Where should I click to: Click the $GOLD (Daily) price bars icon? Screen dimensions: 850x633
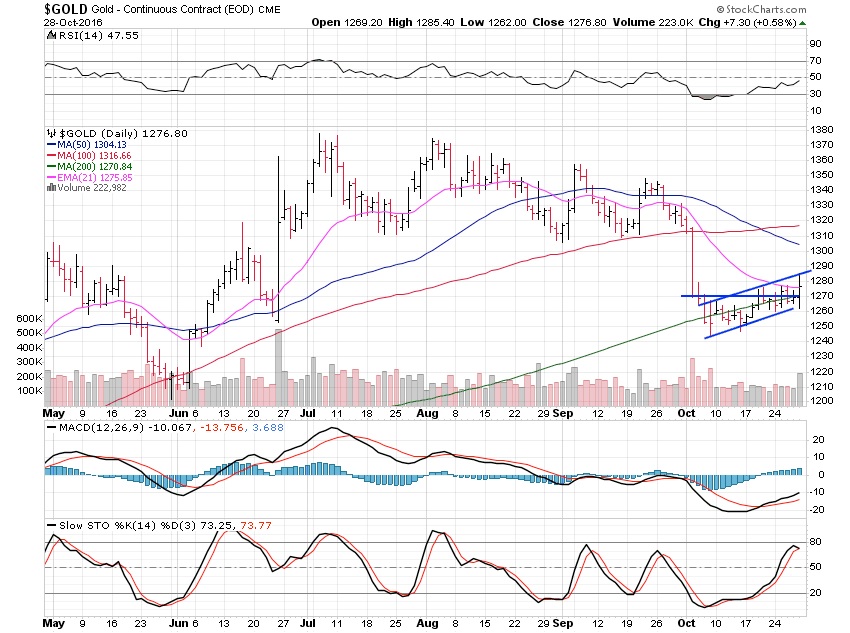point(51,133)
